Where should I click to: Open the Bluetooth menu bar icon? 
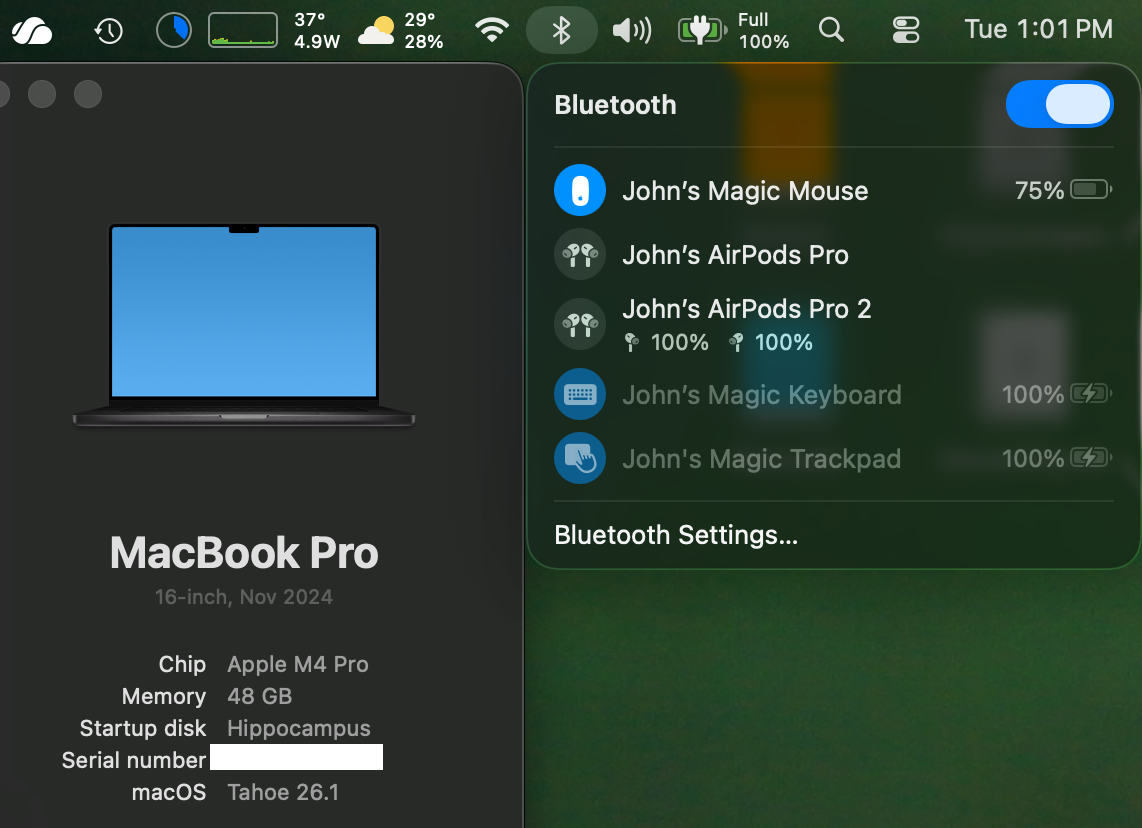point(562,31)
